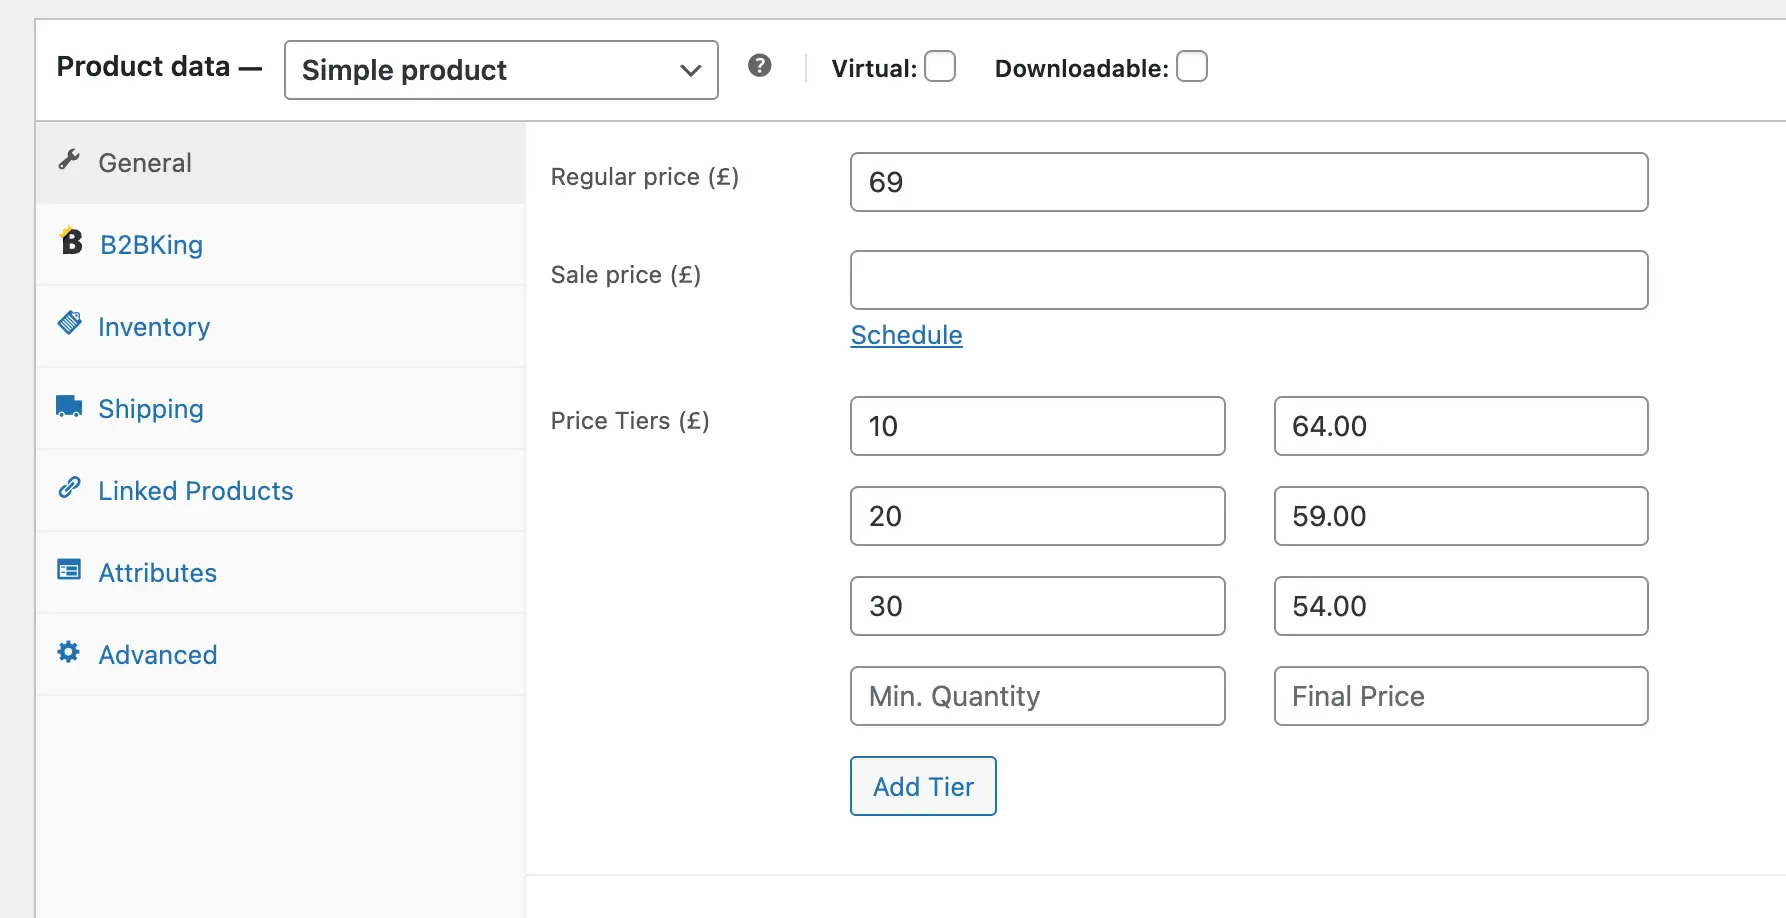This screenshot has width=1786, height=918.
Task: Click the empty Sale price field
Action: click(x=1248, y=280)
